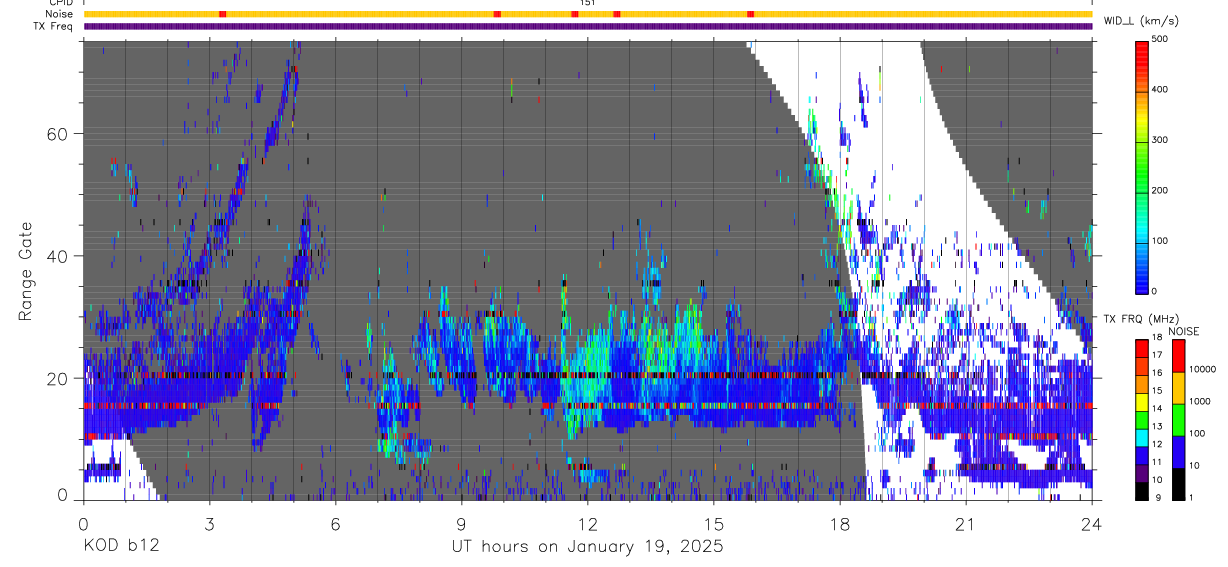Click the NOISE legend title
1228x567 pixels.
1184,331
